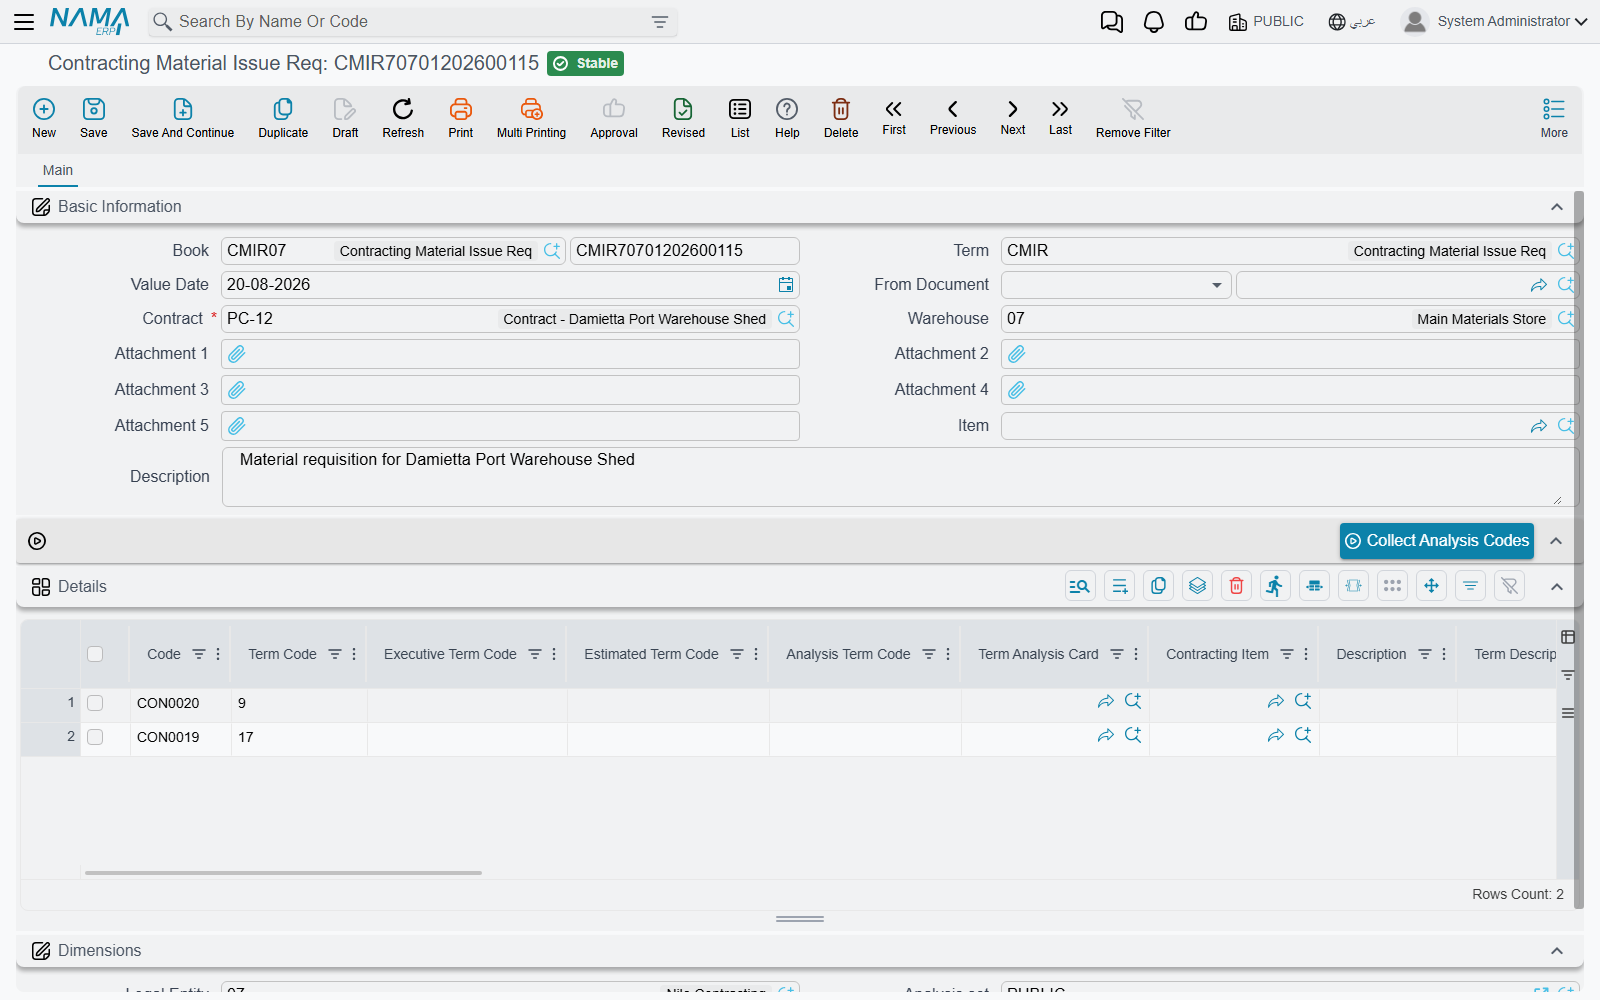Viewport: 1600px width, 1000px height.
Task: Check the row CON0020 checkbox
Action: click(95, 703)
